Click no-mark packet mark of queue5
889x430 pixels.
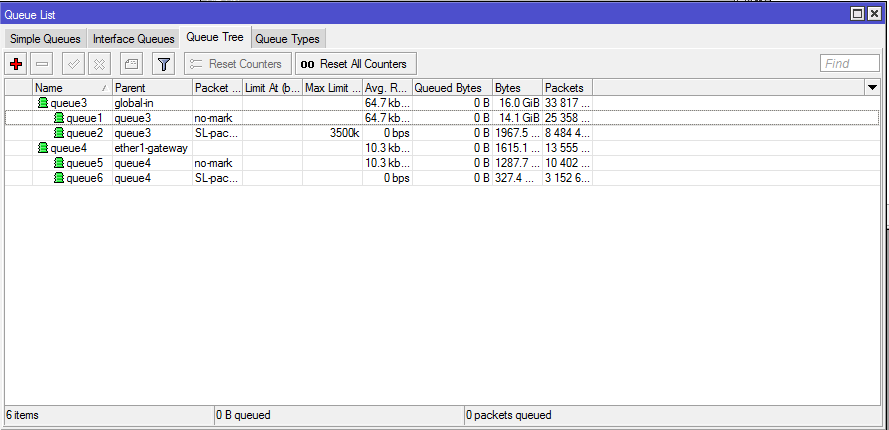214,163
